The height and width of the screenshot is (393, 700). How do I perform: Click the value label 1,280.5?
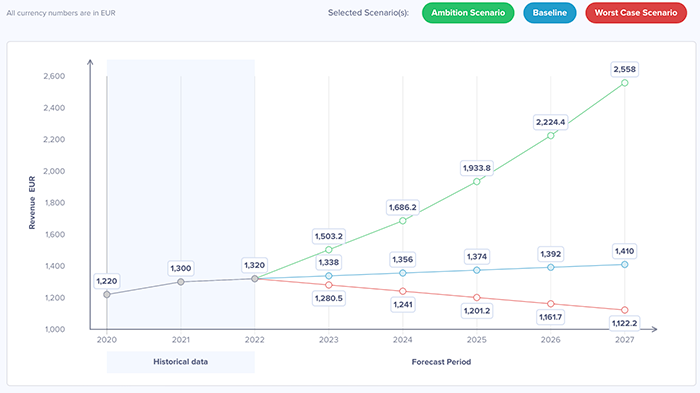(329, 298)
